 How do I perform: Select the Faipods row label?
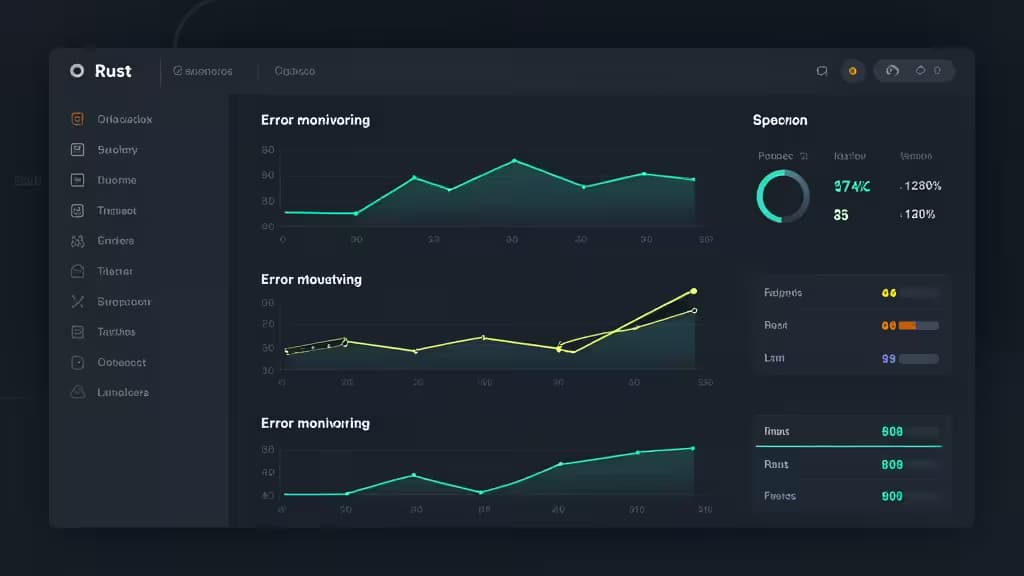[783, 293]
